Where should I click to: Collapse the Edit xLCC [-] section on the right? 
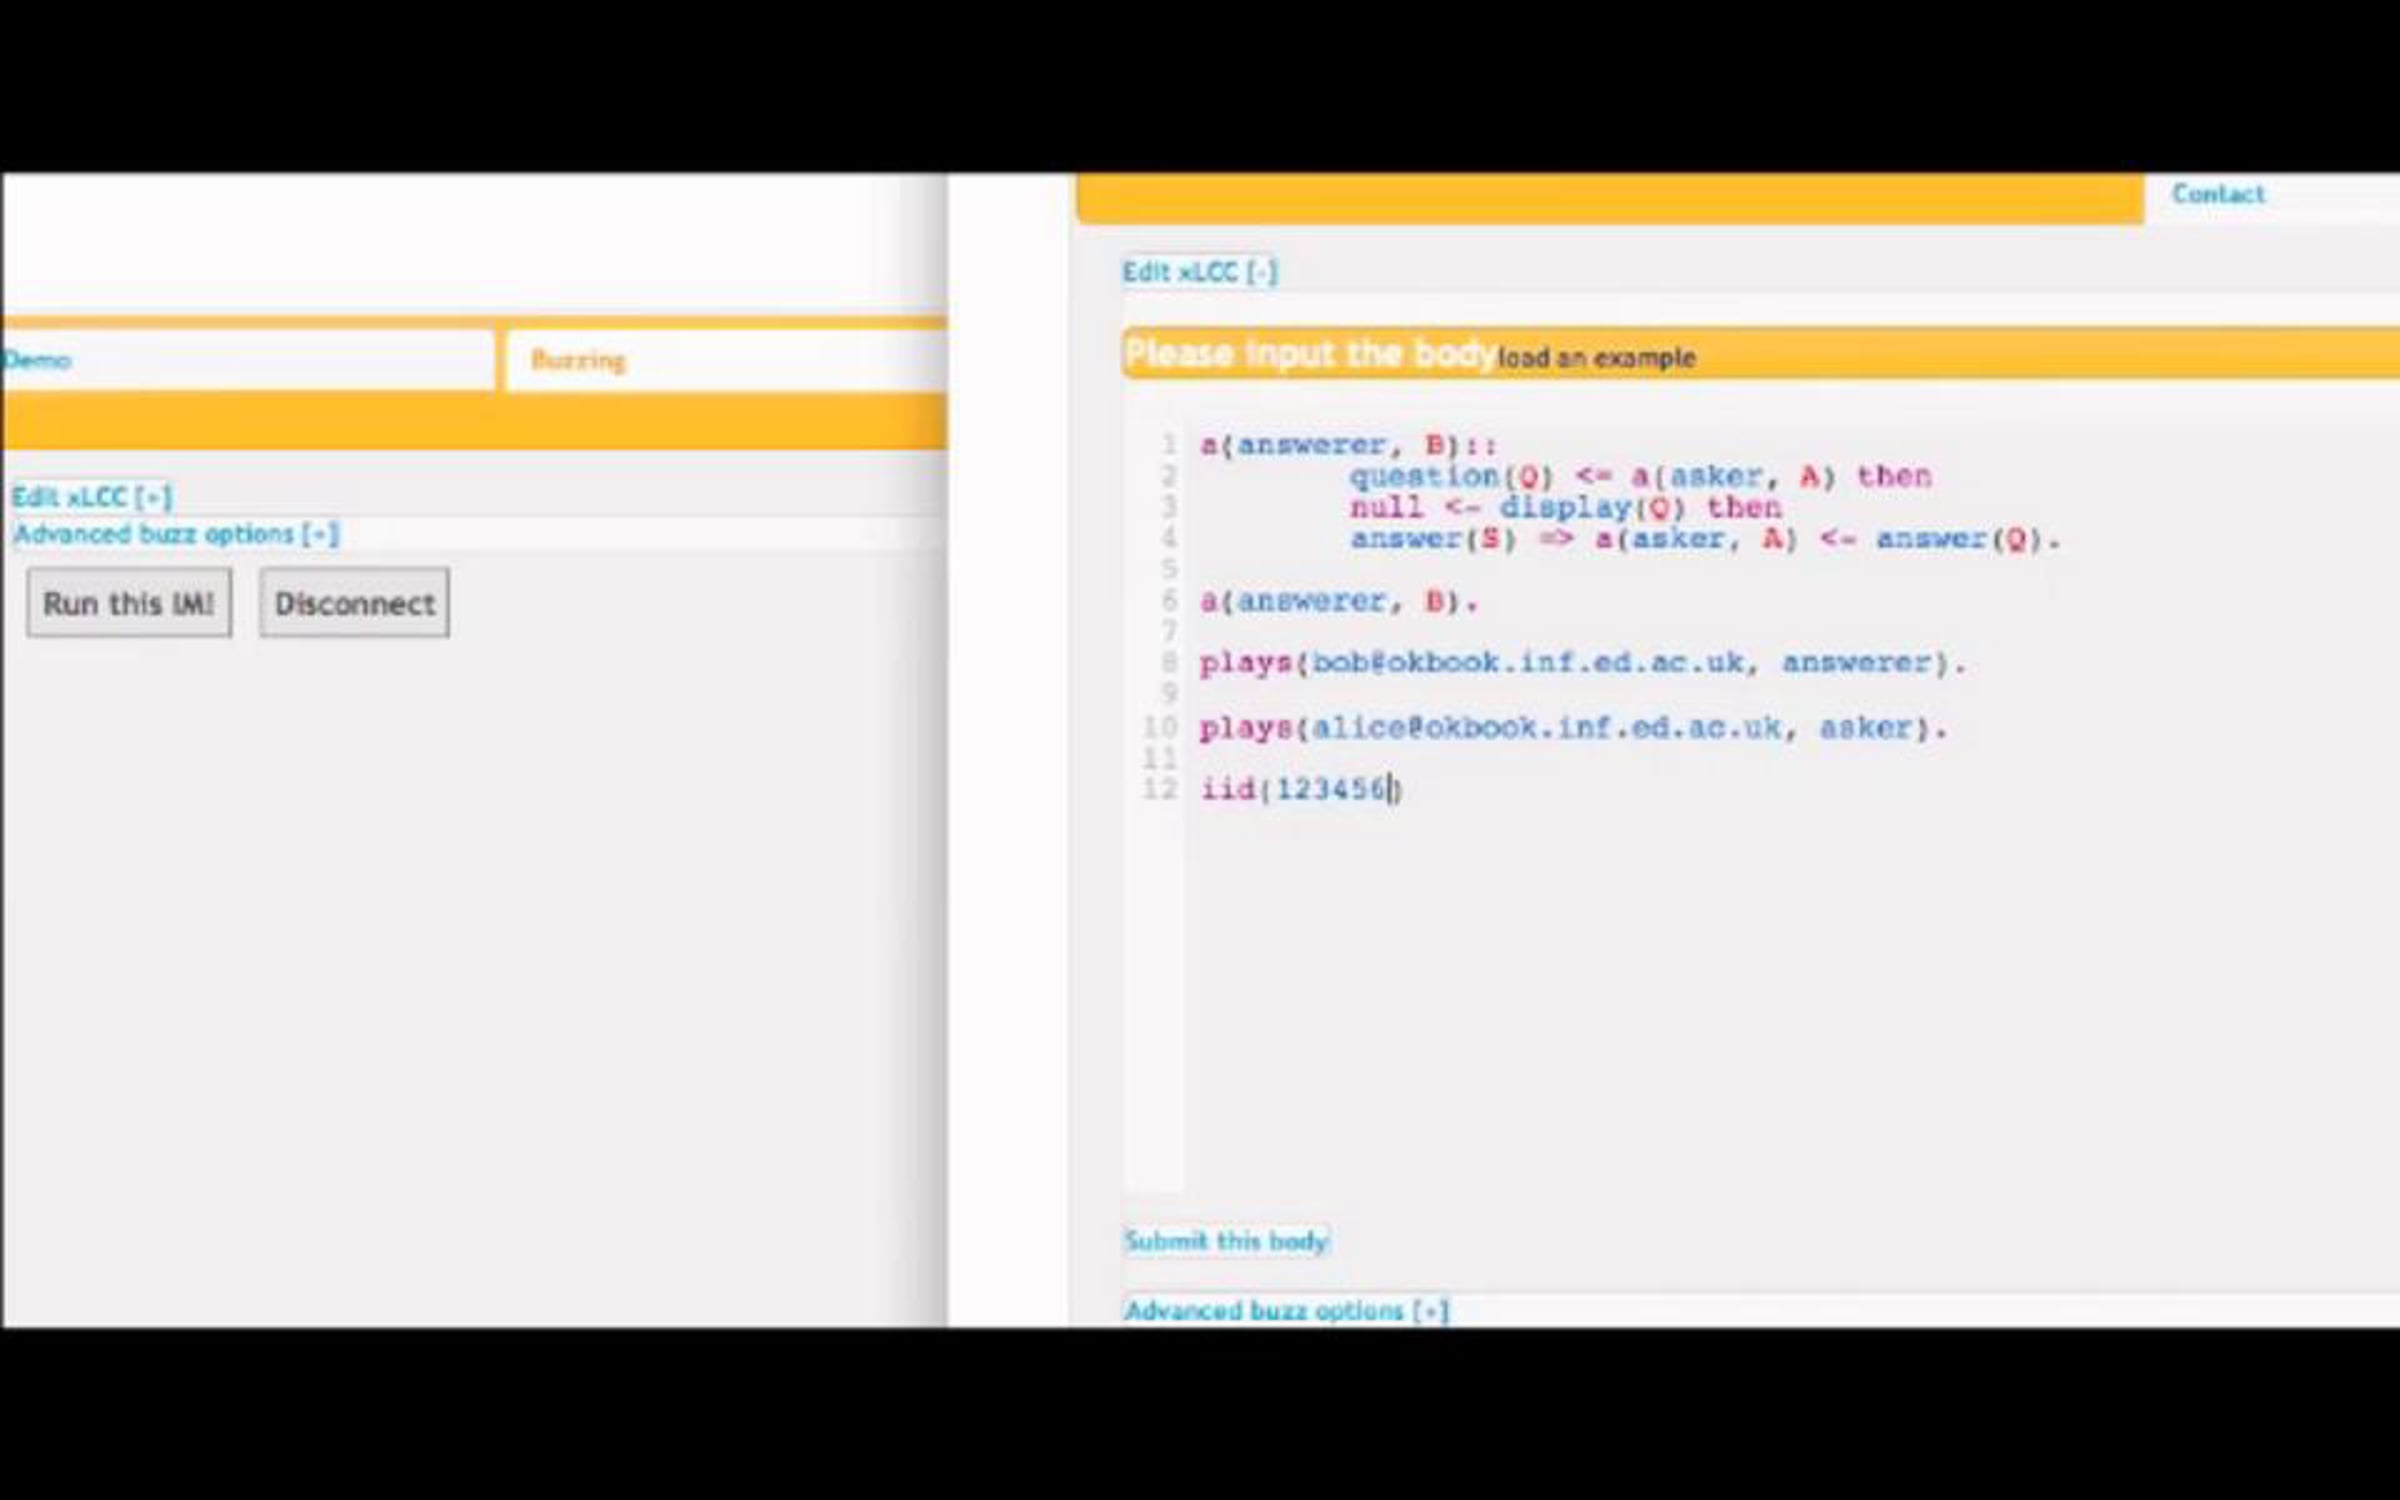[x=1199, y=272]
